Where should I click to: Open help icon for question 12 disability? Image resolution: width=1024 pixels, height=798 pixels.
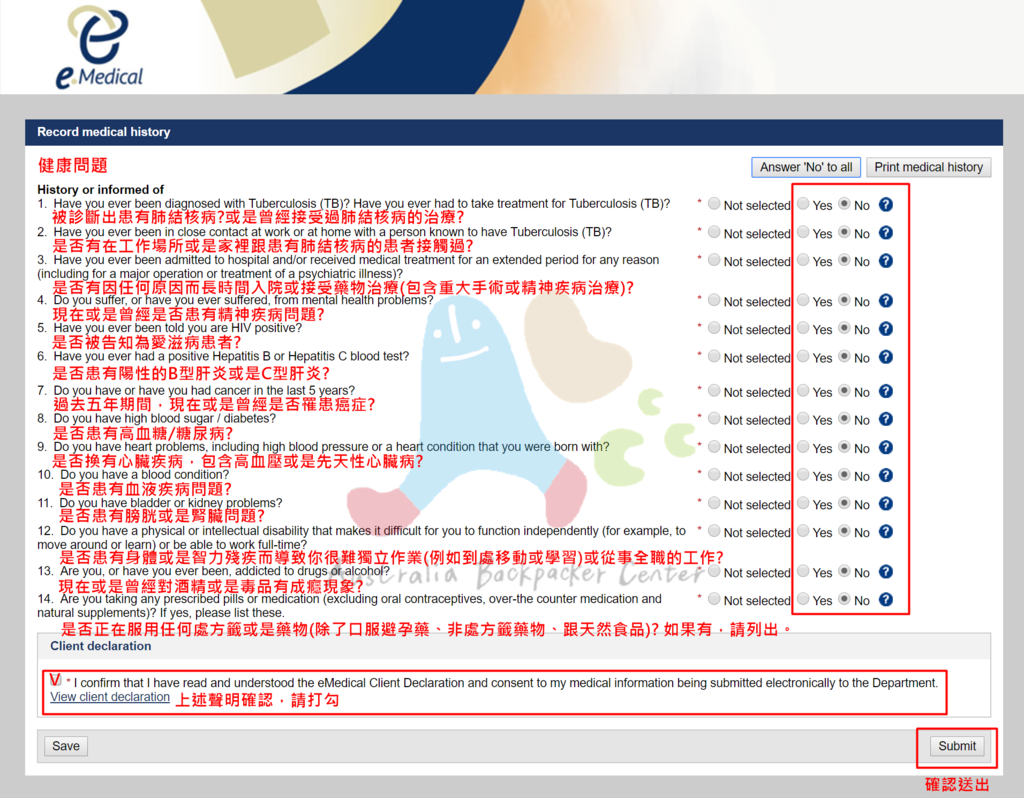(x=886, y=532)
